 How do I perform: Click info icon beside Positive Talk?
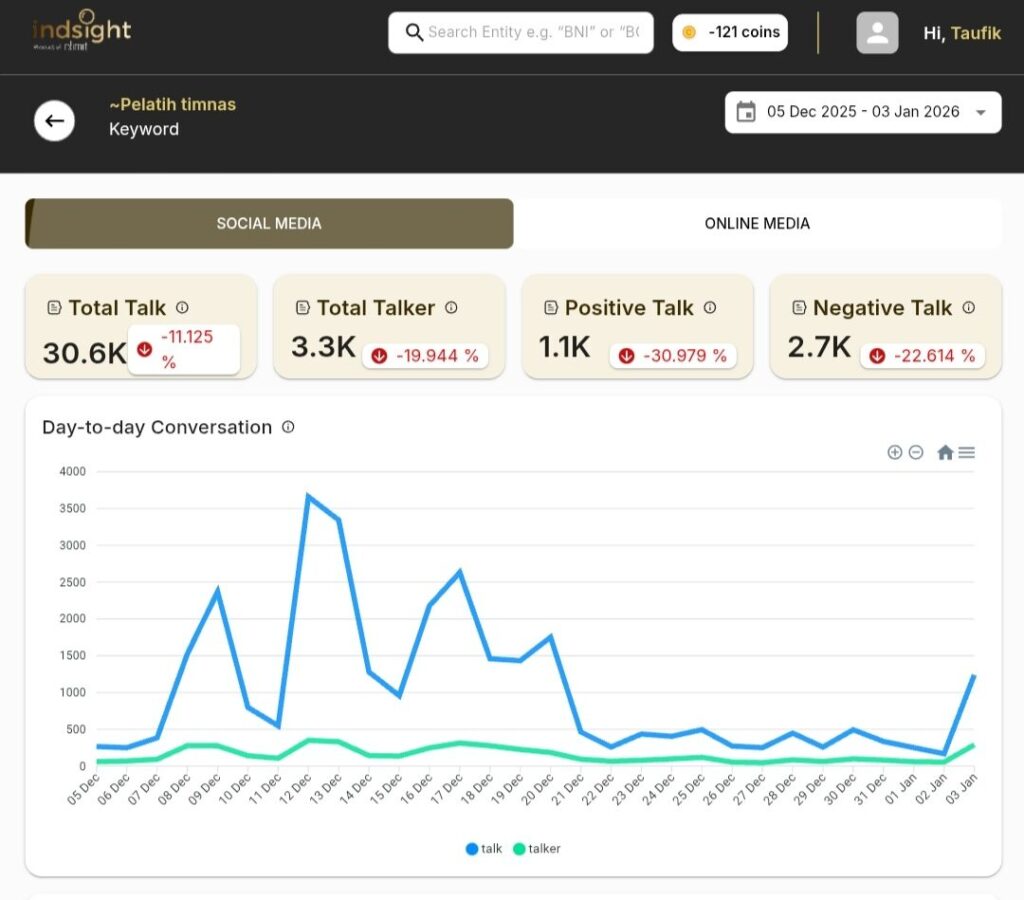(710, 308)
